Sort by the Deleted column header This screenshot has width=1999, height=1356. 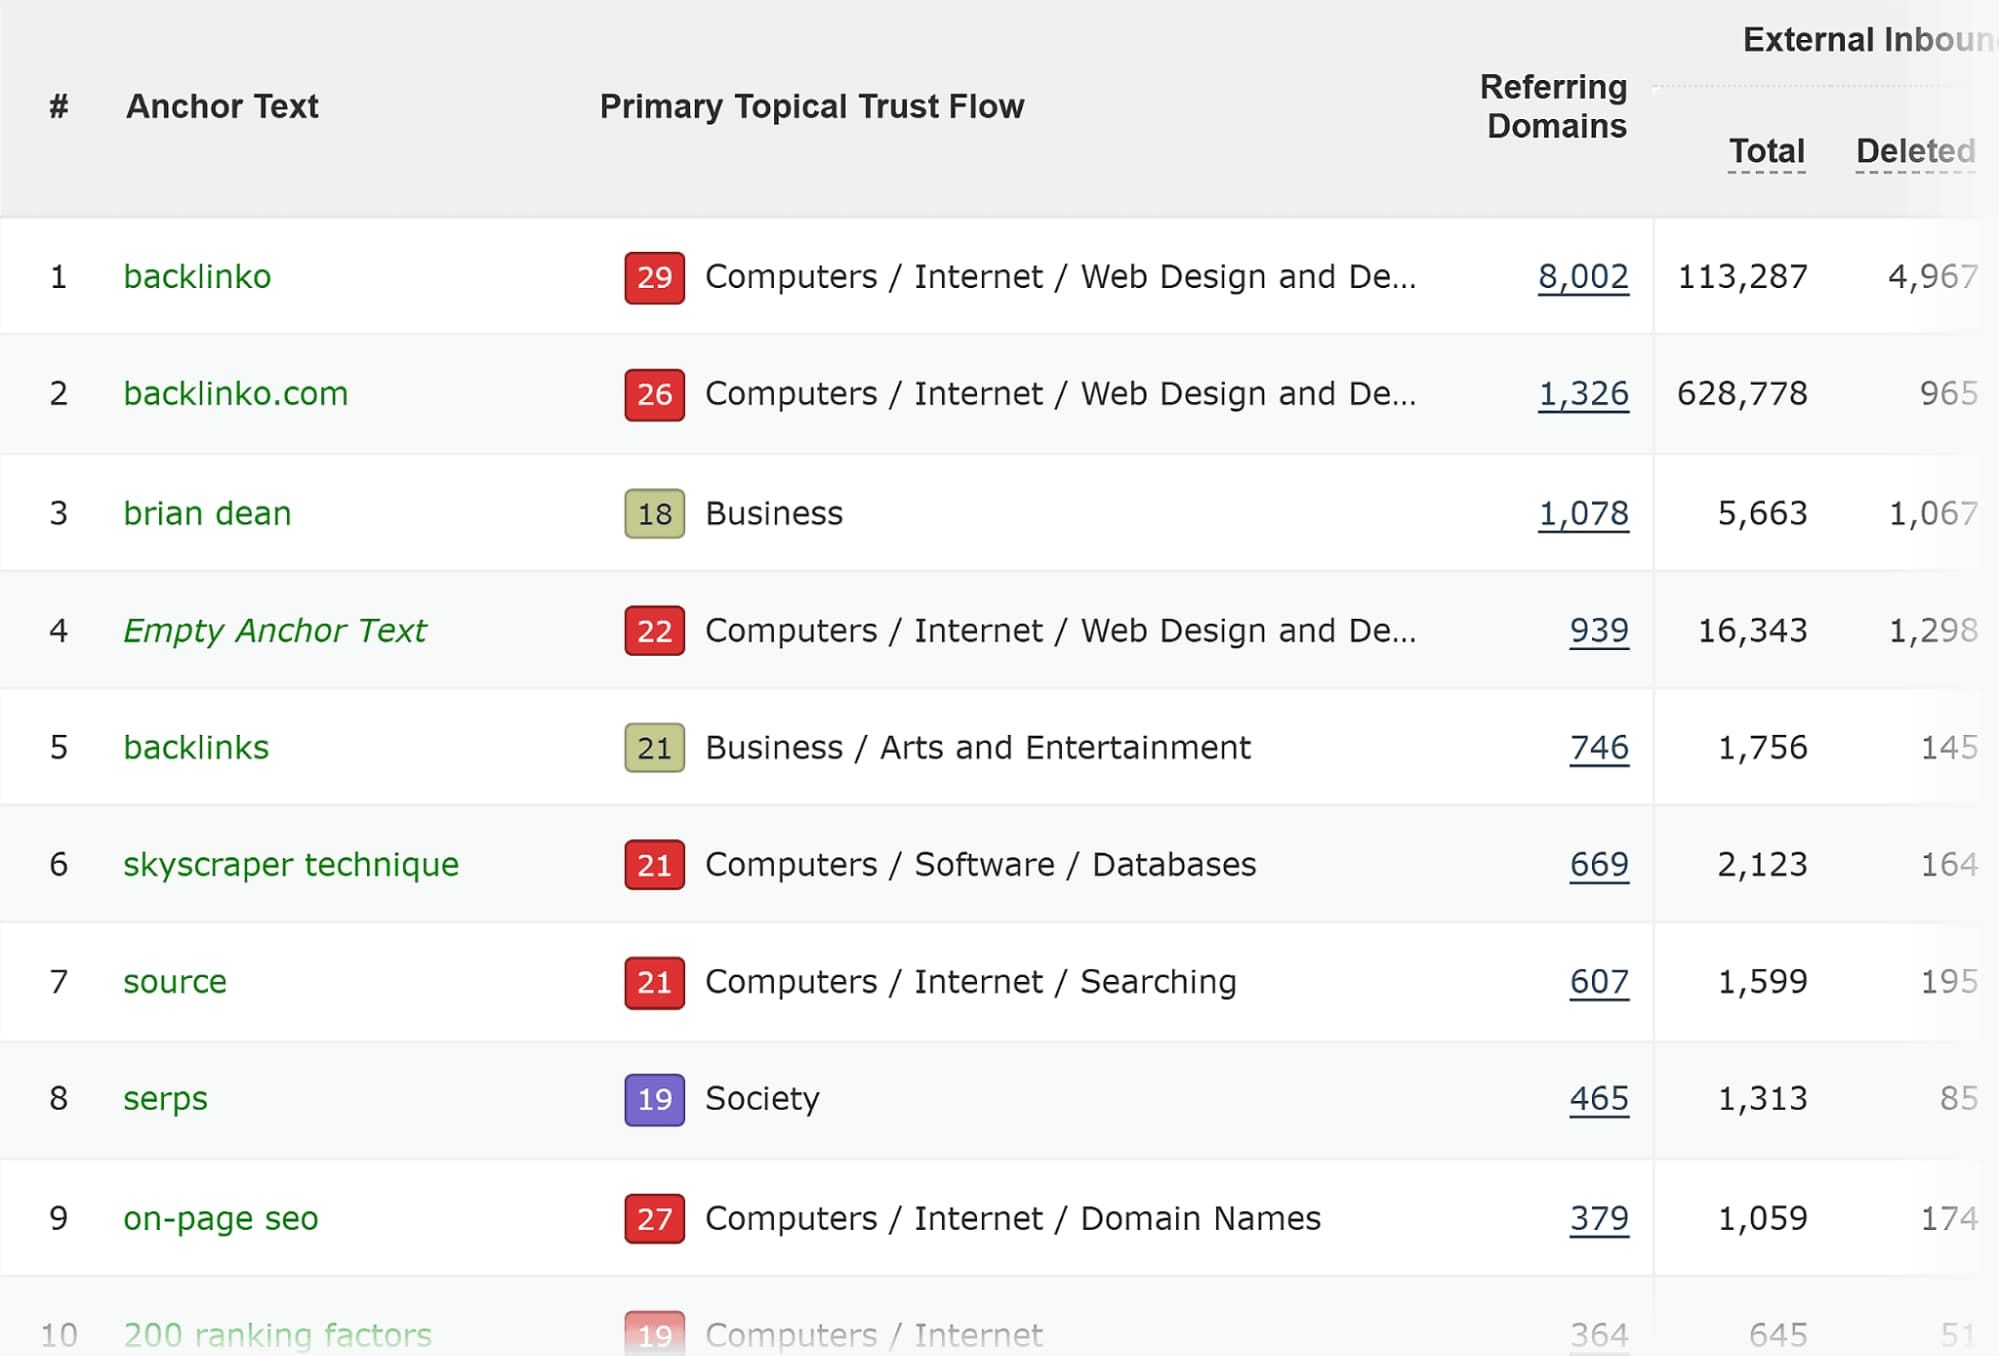[x=1916, y=151]
